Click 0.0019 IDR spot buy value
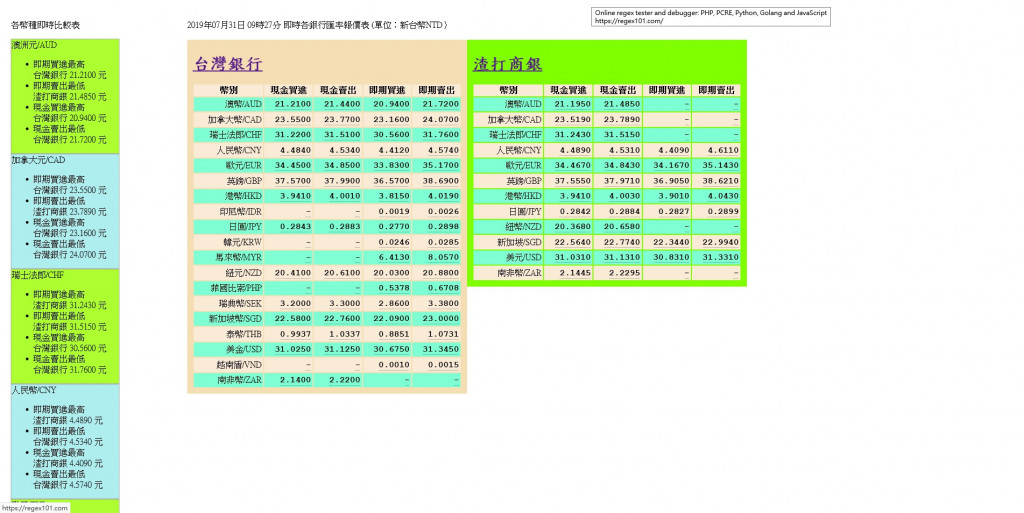The height and width of the screenshot is (513, 1024). pyautogui.click(x=394, y=211)
